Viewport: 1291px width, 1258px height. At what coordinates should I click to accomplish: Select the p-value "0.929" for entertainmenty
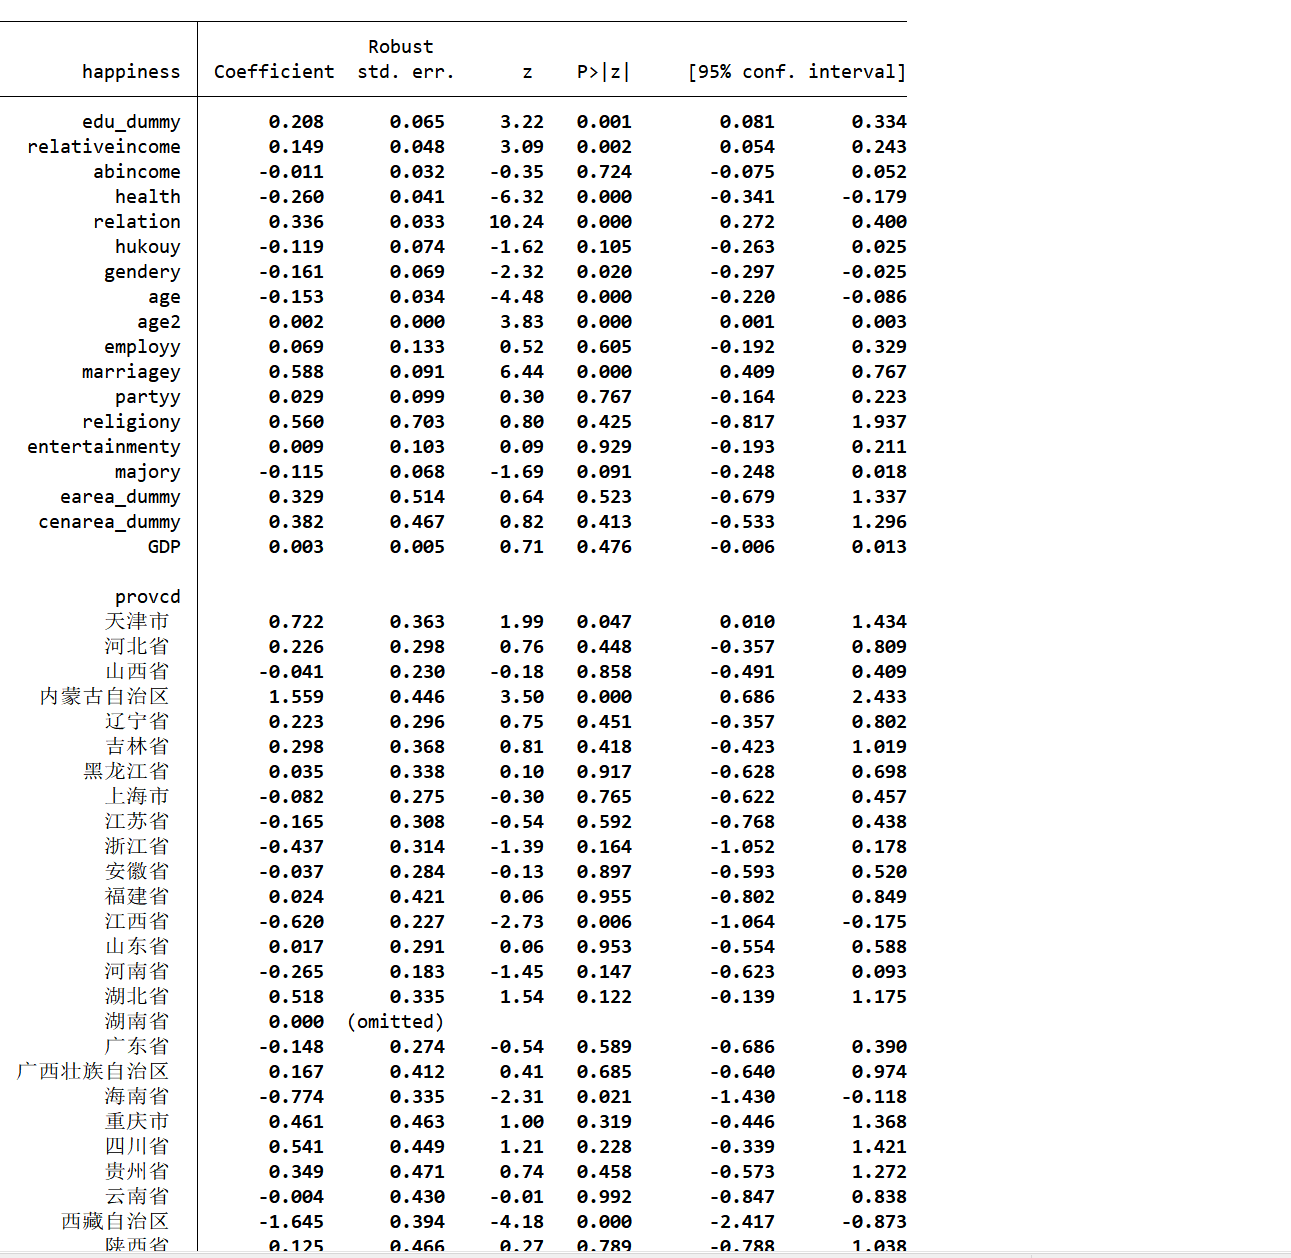coord(604,447)
